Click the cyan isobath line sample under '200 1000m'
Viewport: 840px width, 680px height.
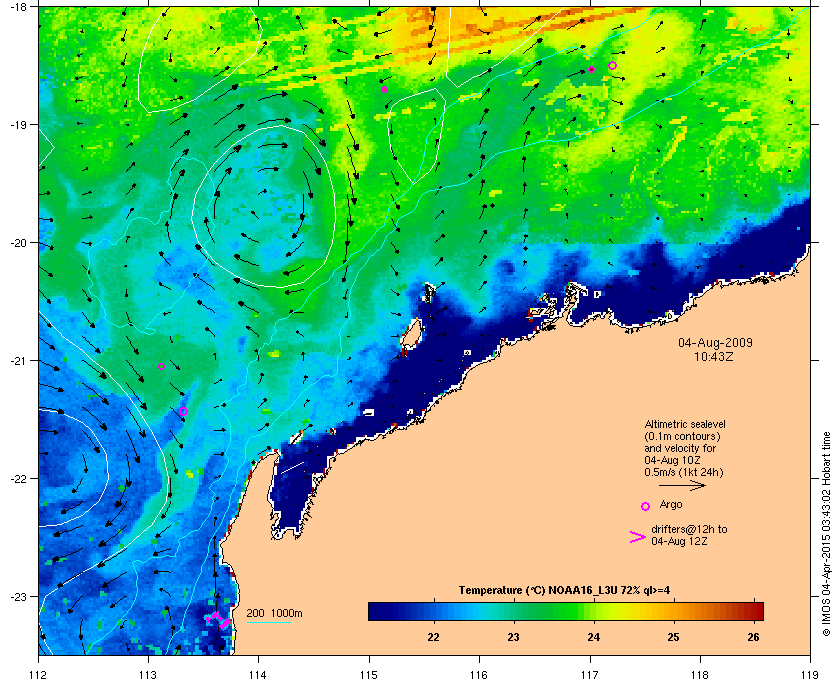point(268,623)
